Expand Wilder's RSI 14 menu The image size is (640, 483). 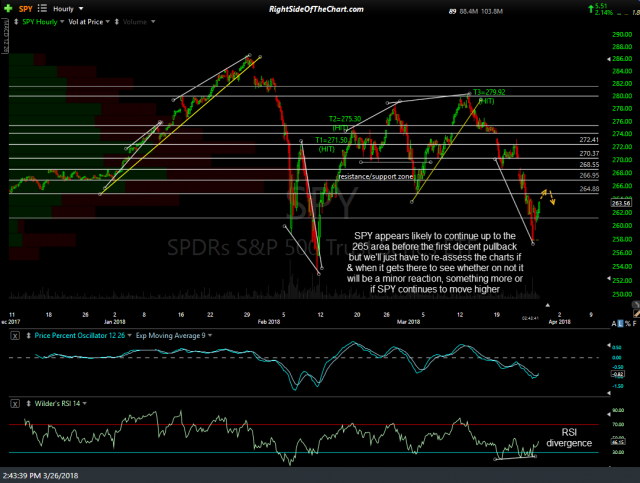(x=84, y=403)
